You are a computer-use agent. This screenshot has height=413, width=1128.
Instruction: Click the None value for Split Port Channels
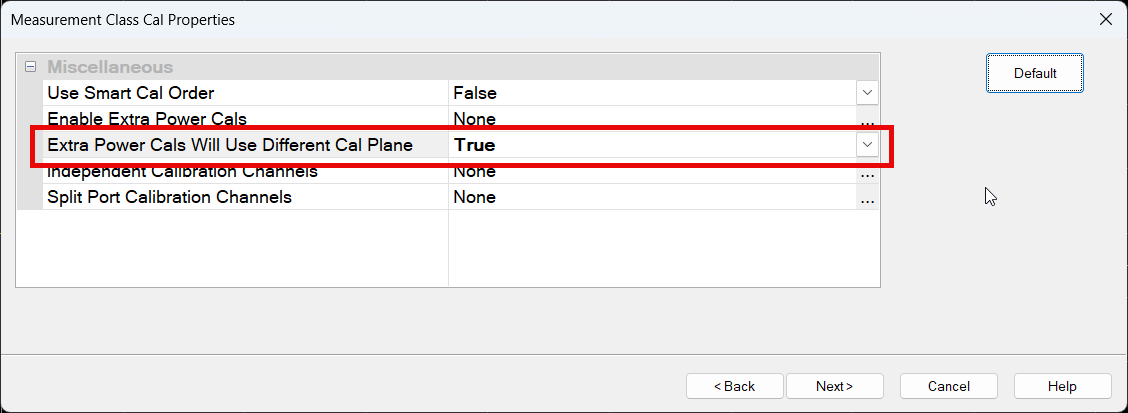click(x=474, y=197)
